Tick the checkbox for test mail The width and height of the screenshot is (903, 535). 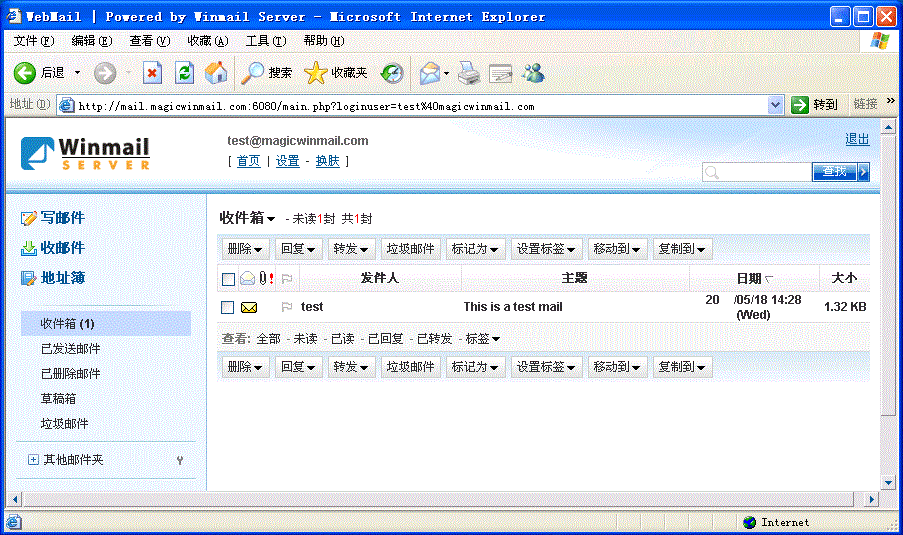[x=227, y=308]
